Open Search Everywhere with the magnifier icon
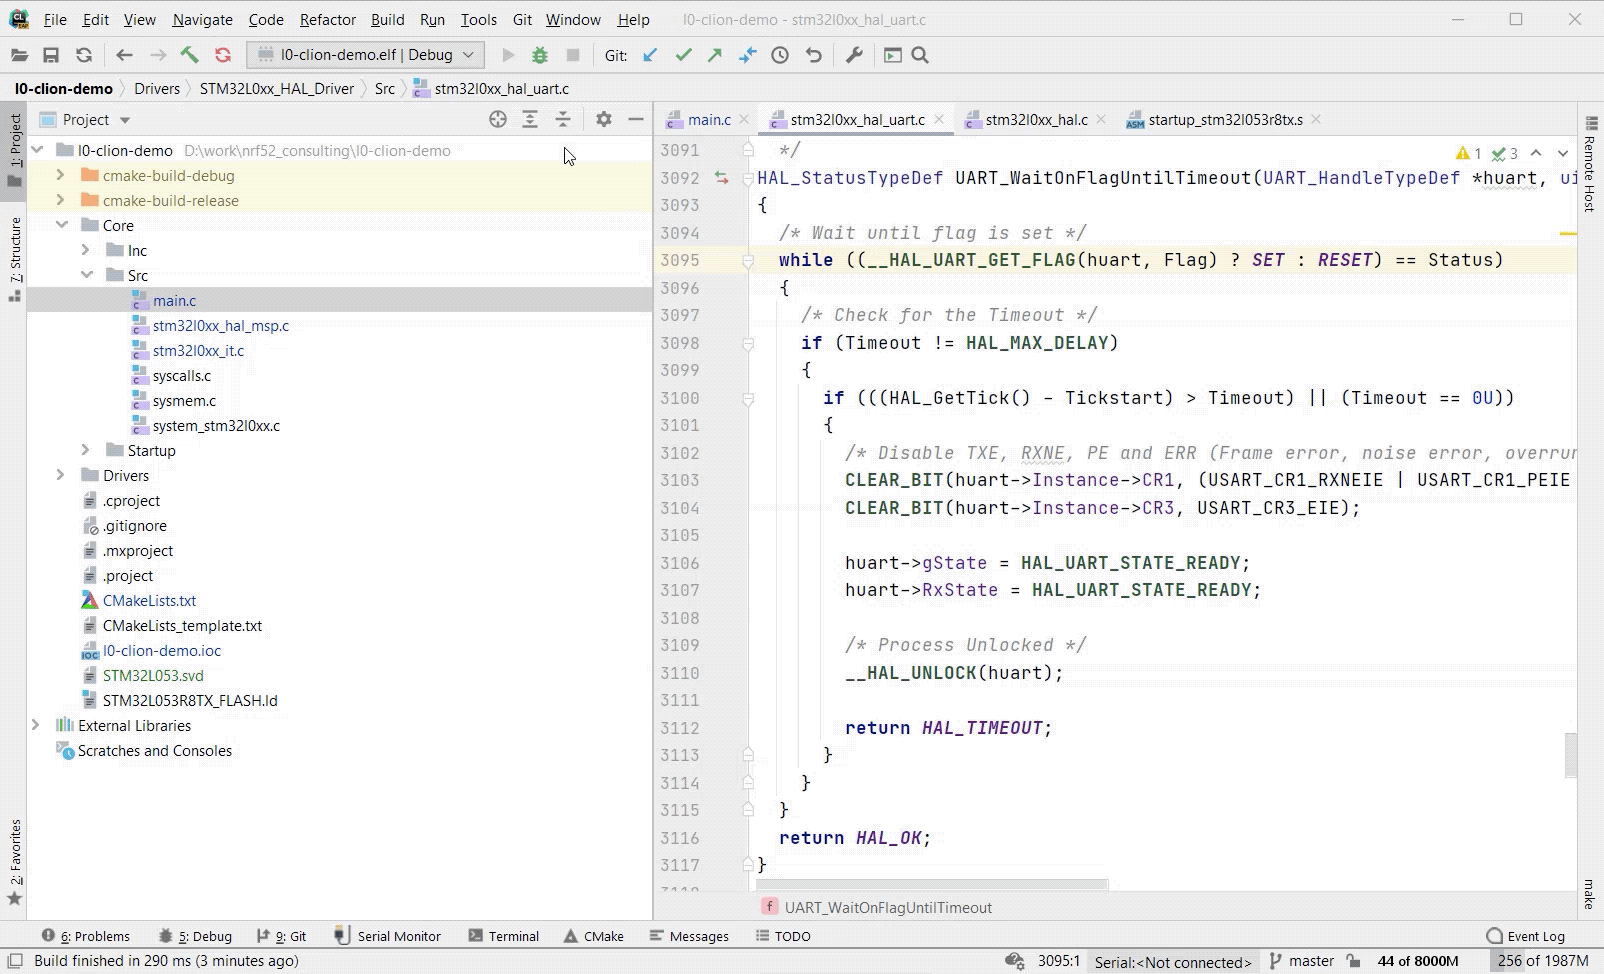 (918, 55)
